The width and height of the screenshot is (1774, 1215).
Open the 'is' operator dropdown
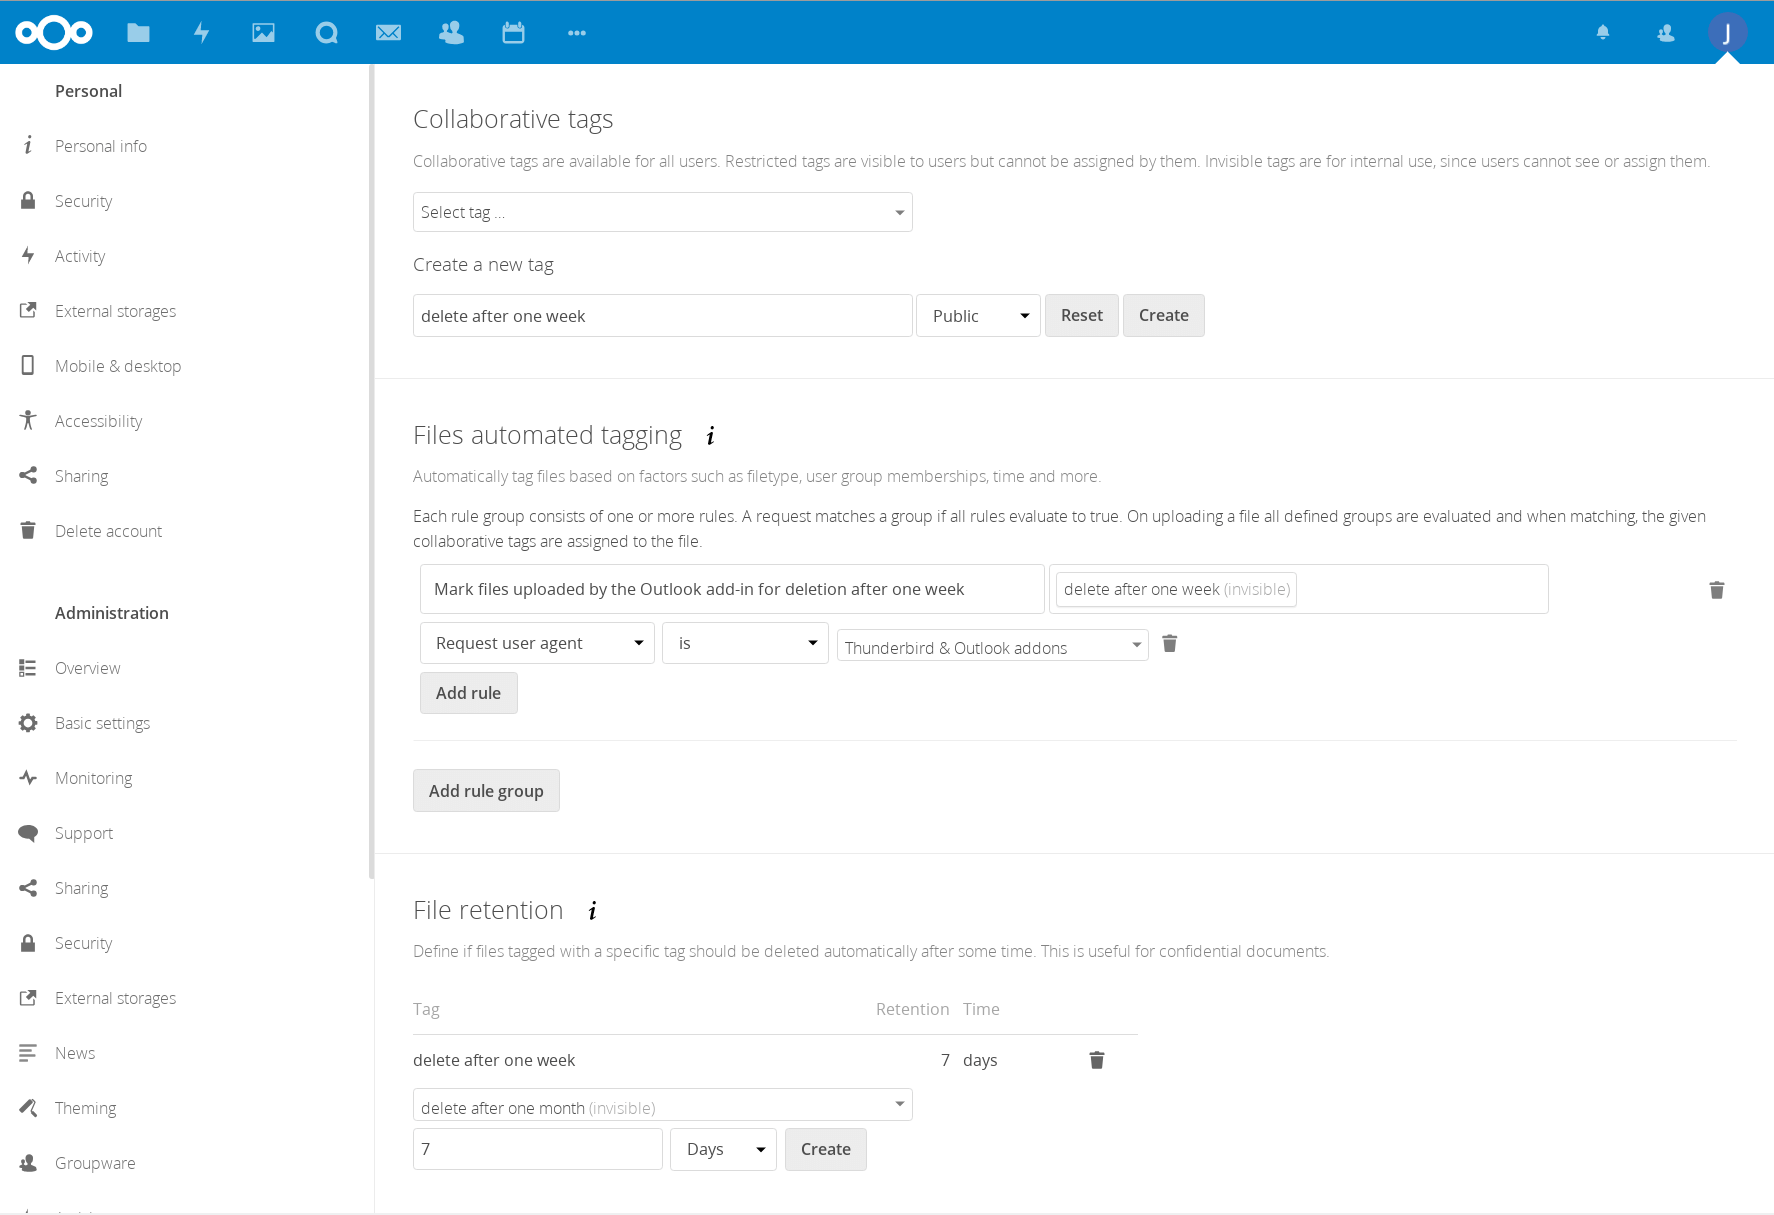click(745, 643)
